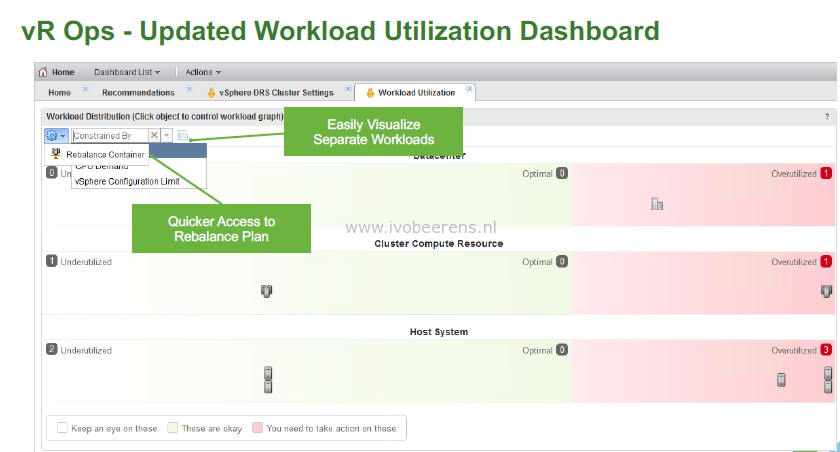The height and width of the screenshot is (452, 840).
Task: Close the vSphere DRS Cluster Settings tab
Action: coord(348,88)
